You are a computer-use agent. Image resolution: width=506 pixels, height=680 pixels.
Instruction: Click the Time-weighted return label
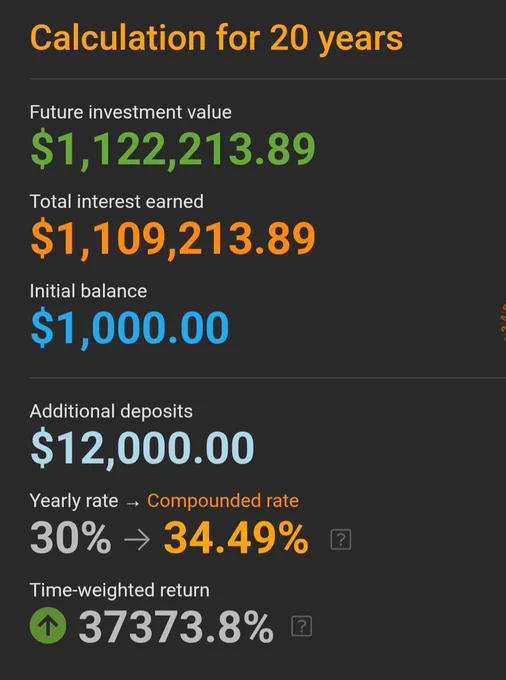point(120,591)
